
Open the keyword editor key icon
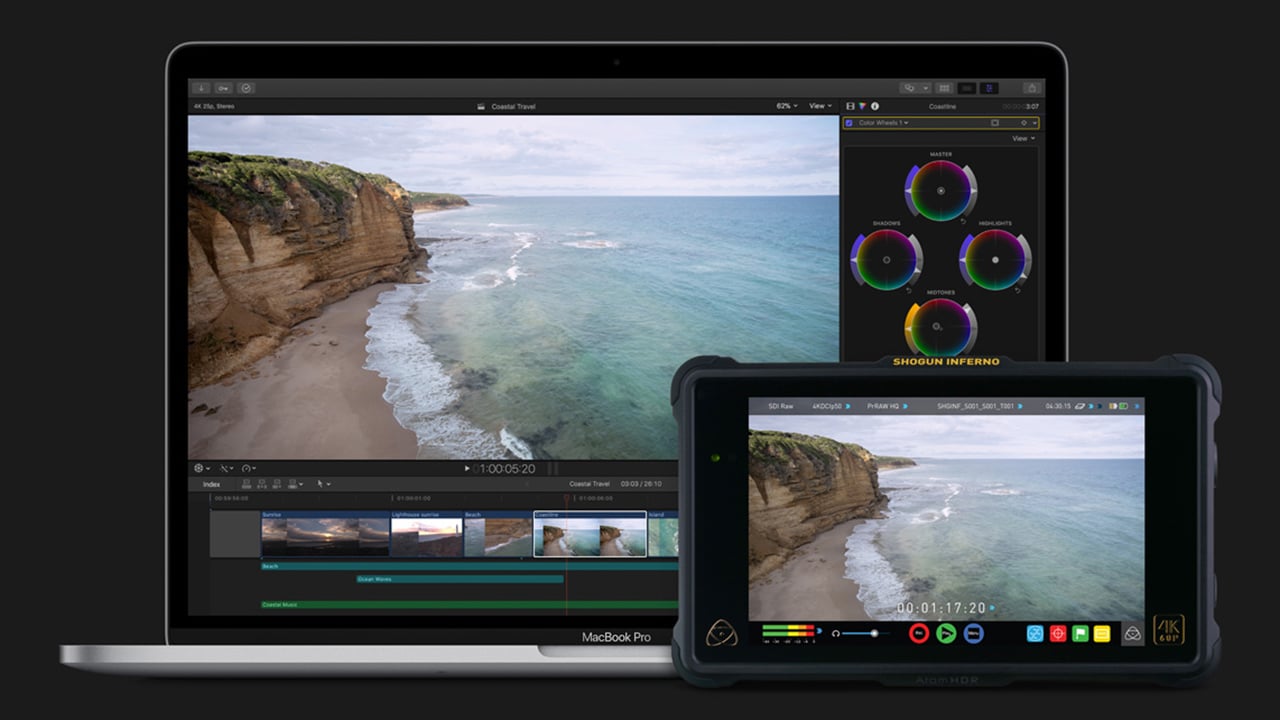(x=224, y=88)
